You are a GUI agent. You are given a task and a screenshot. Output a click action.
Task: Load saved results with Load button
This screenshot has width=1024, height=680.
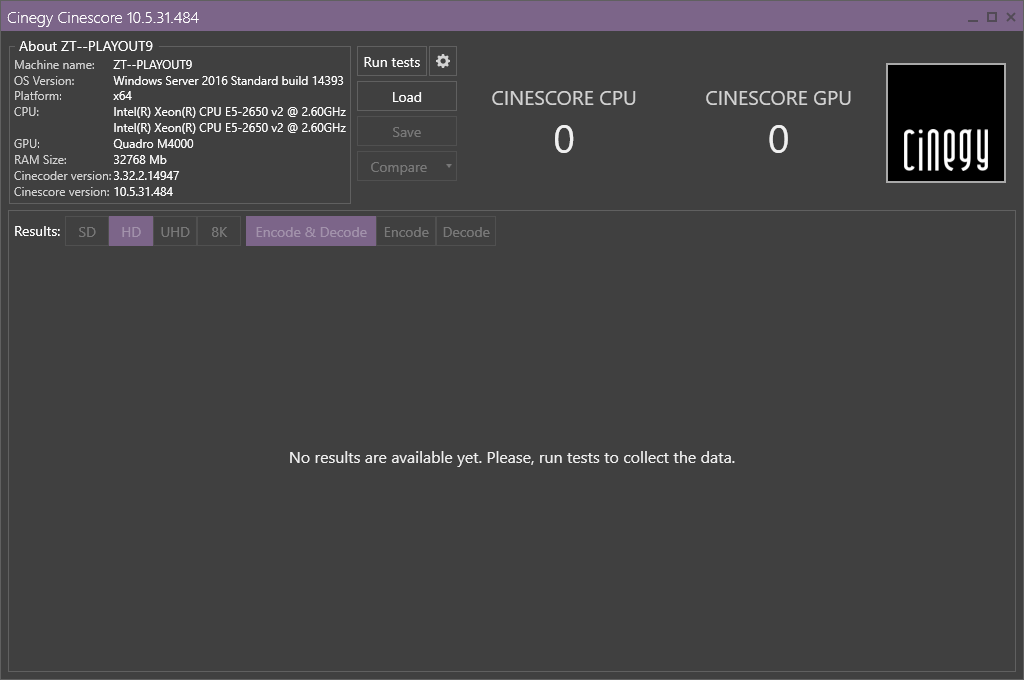pos(407,97)
